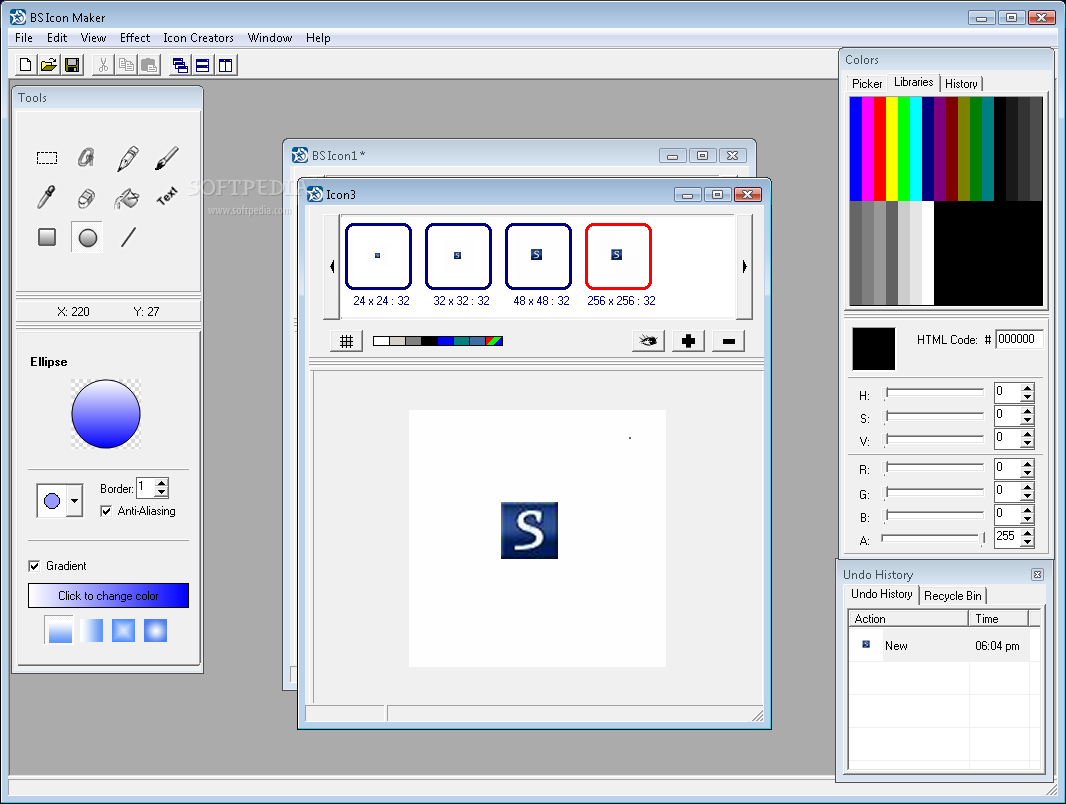Decrease the S value with down arrow
This screenshot has width=1066, height=804.
(x=1027, y=420)
